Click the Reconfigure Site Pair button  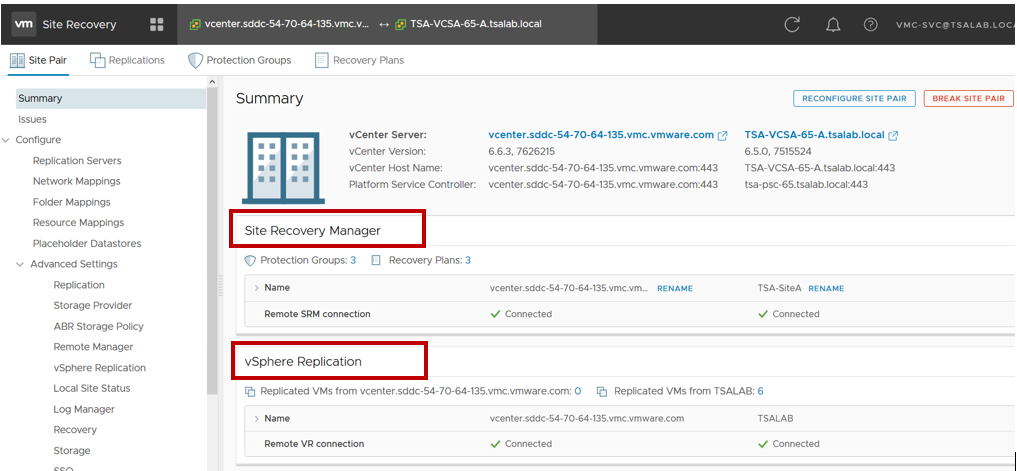pyautogui.click(x=854, y=98)
